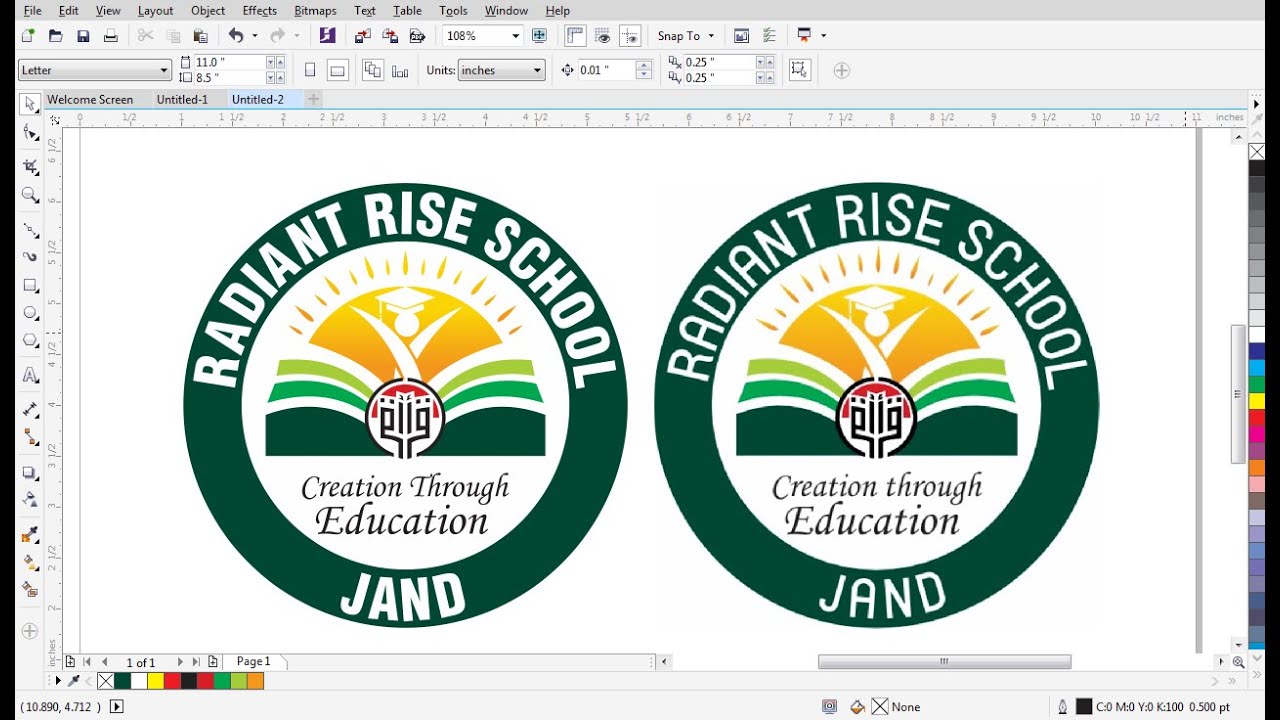Click the Import icon
Screen dimensions: 1280x720
(x=363, y=36)
